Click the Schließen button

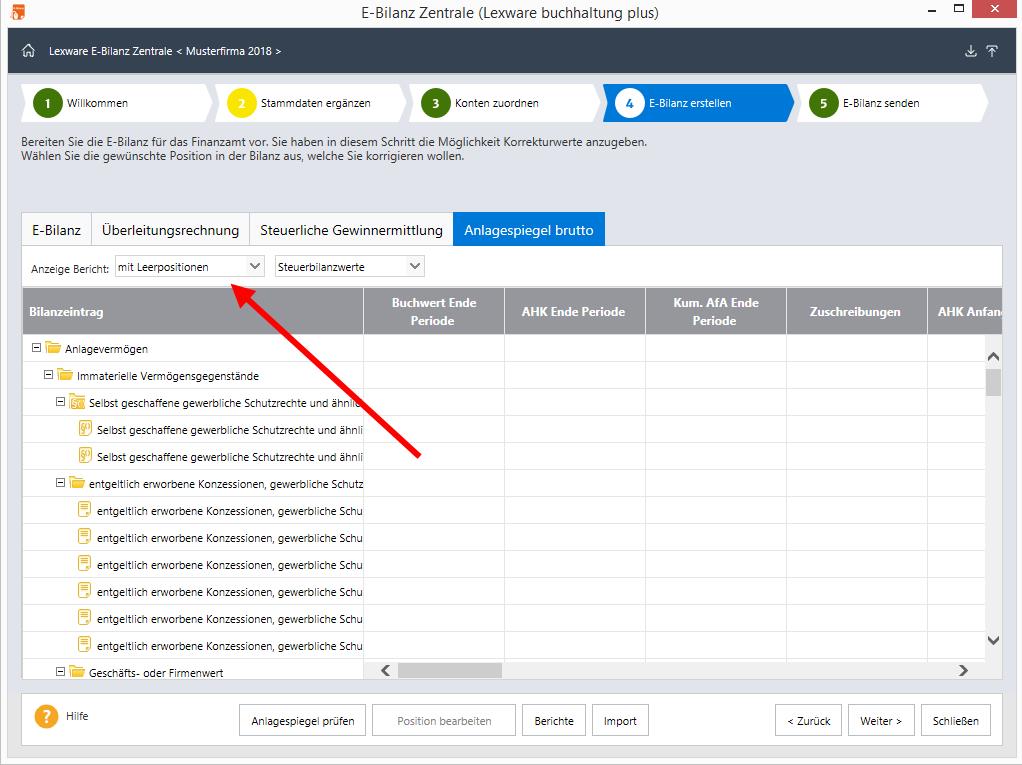coord(956,721)
